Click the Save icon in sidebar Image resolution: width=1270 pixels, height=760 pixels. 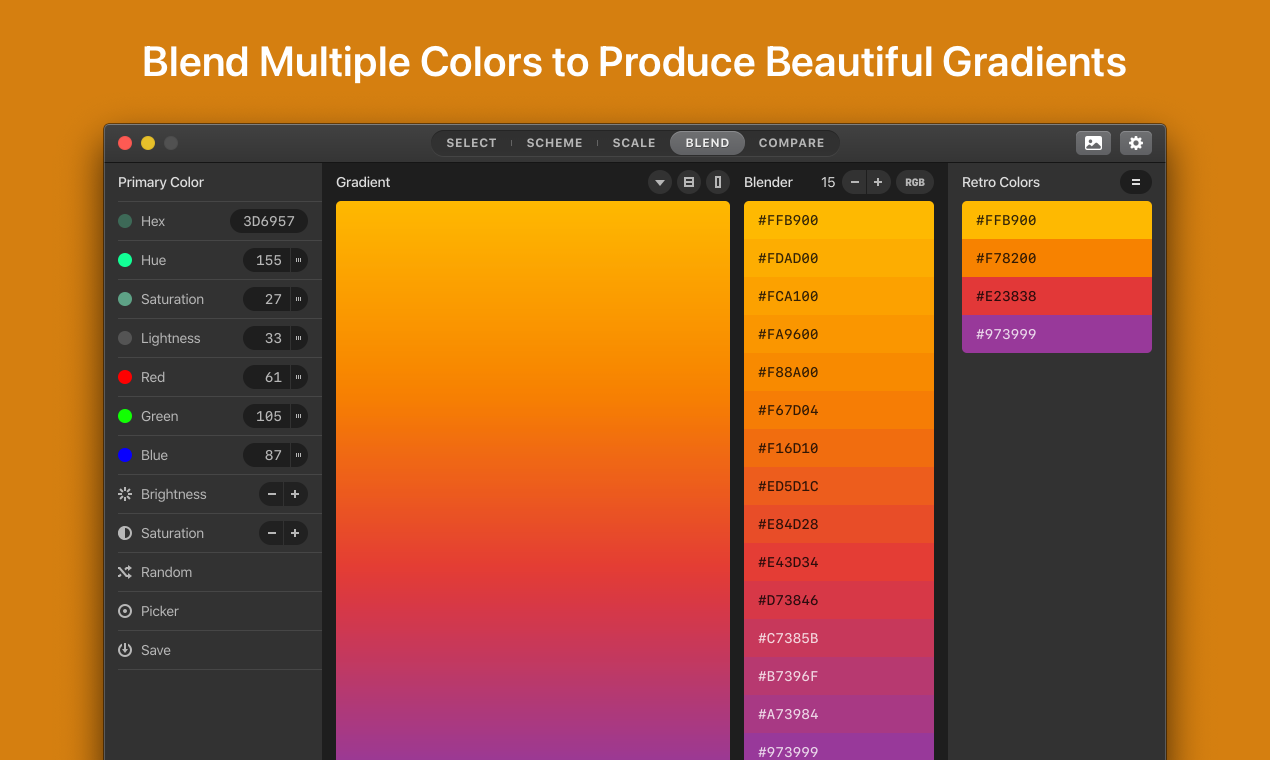pyautogui.click(x=125, y=650)
